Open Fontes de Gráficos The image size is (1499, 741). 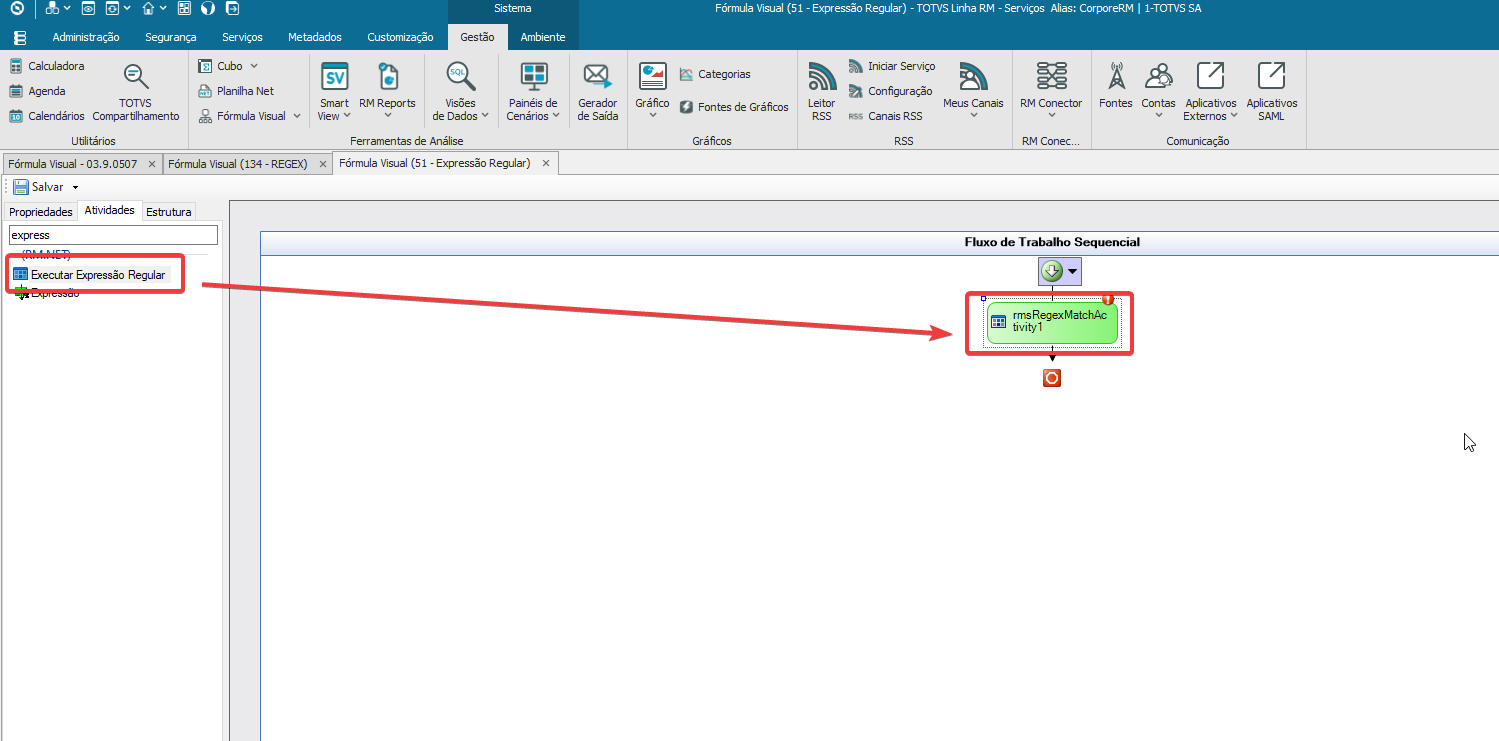[x=734, y=107]
